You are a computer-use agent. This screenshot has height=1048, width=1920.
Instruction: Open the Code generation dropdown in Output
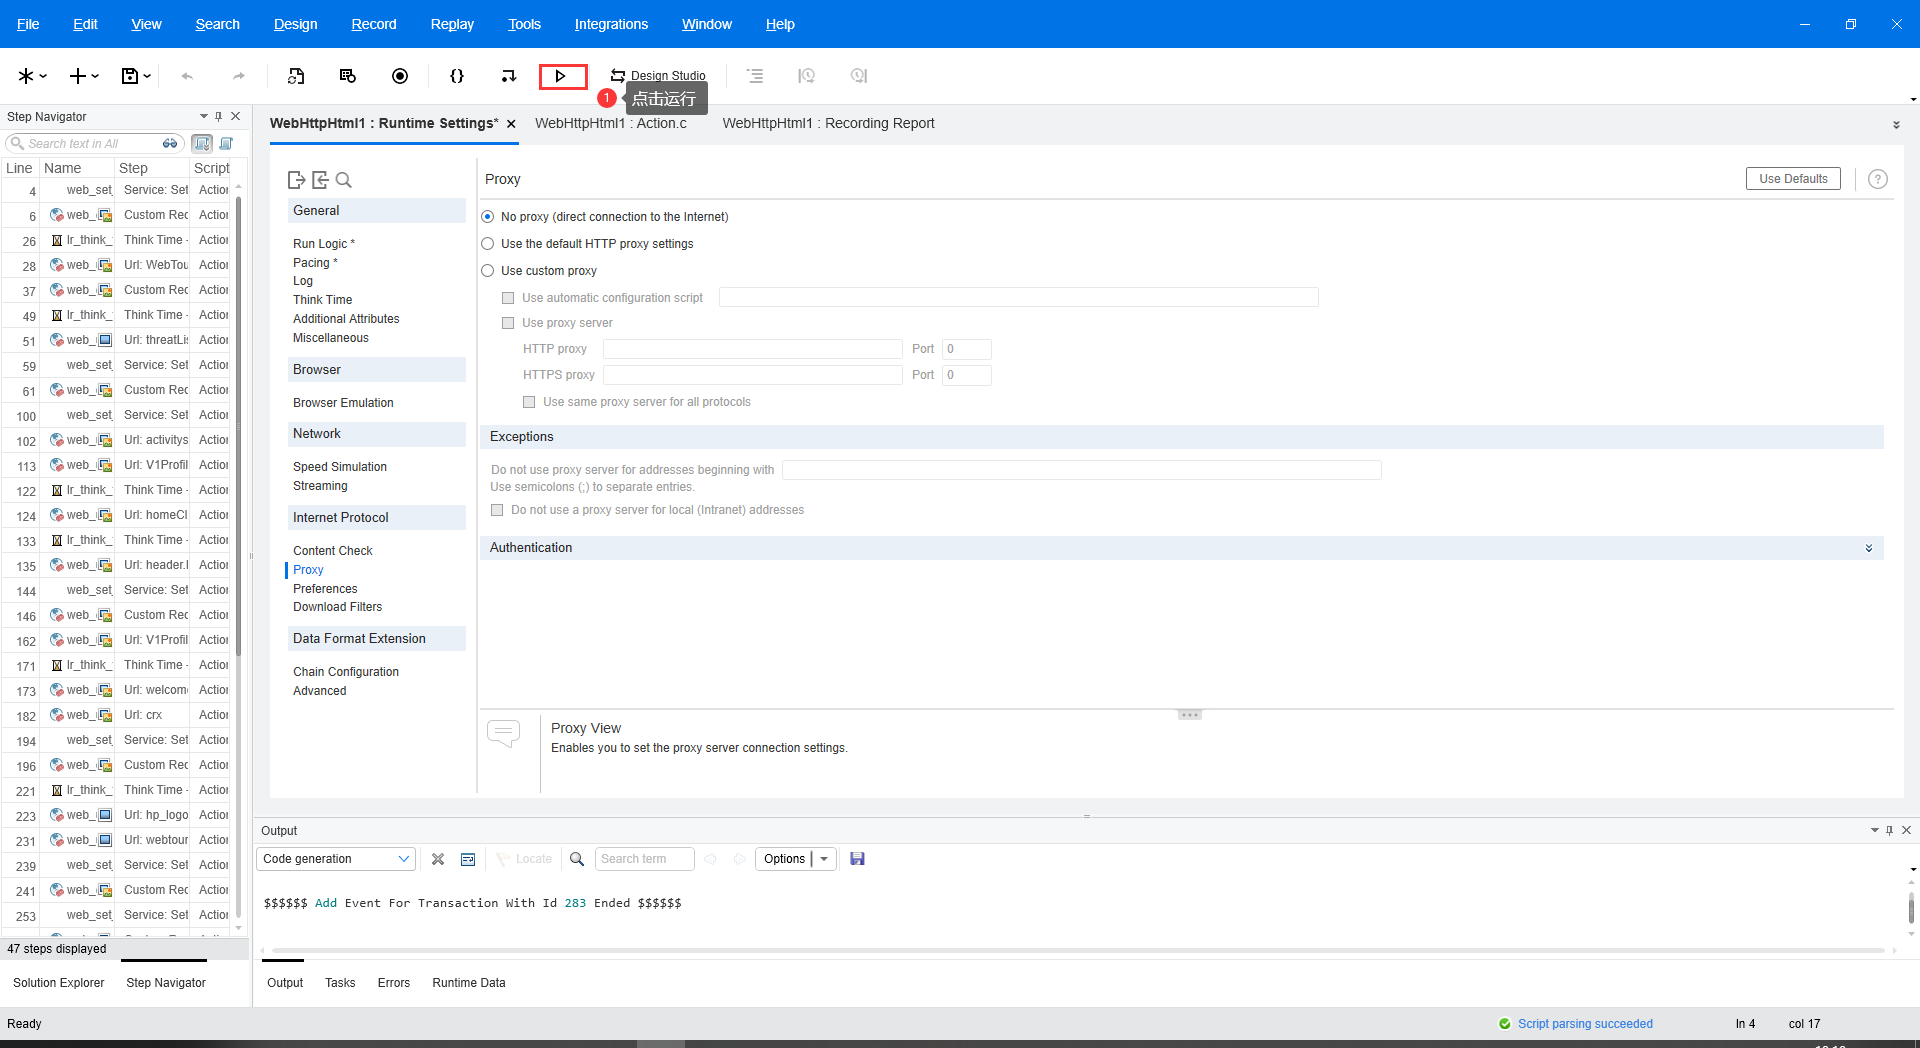coord(336,859)
